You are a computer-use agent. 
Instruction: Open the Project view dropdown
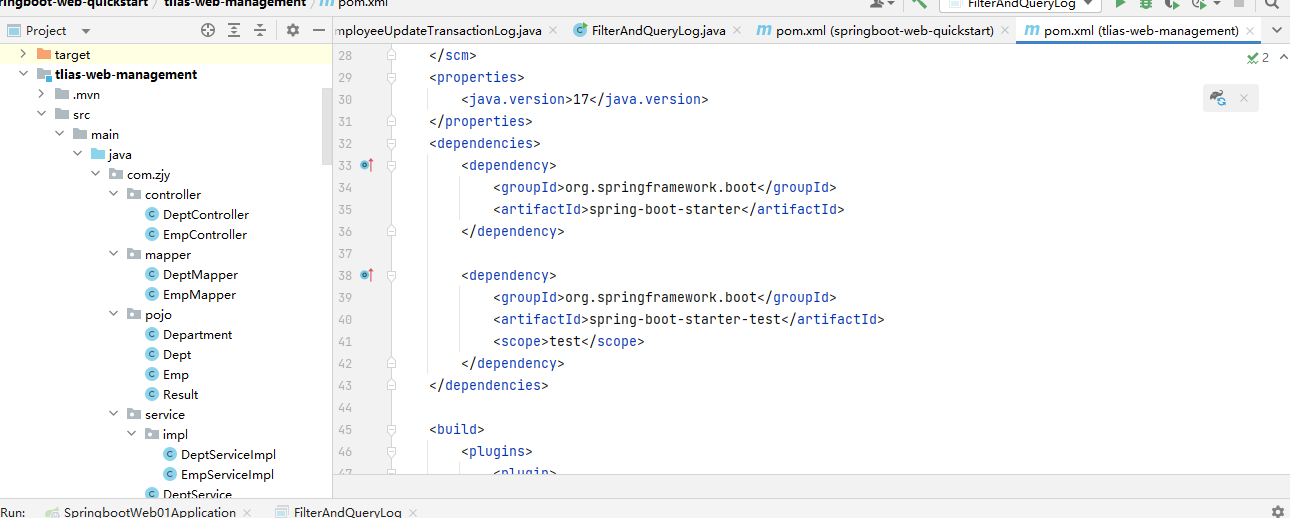[x=85, y=31]
